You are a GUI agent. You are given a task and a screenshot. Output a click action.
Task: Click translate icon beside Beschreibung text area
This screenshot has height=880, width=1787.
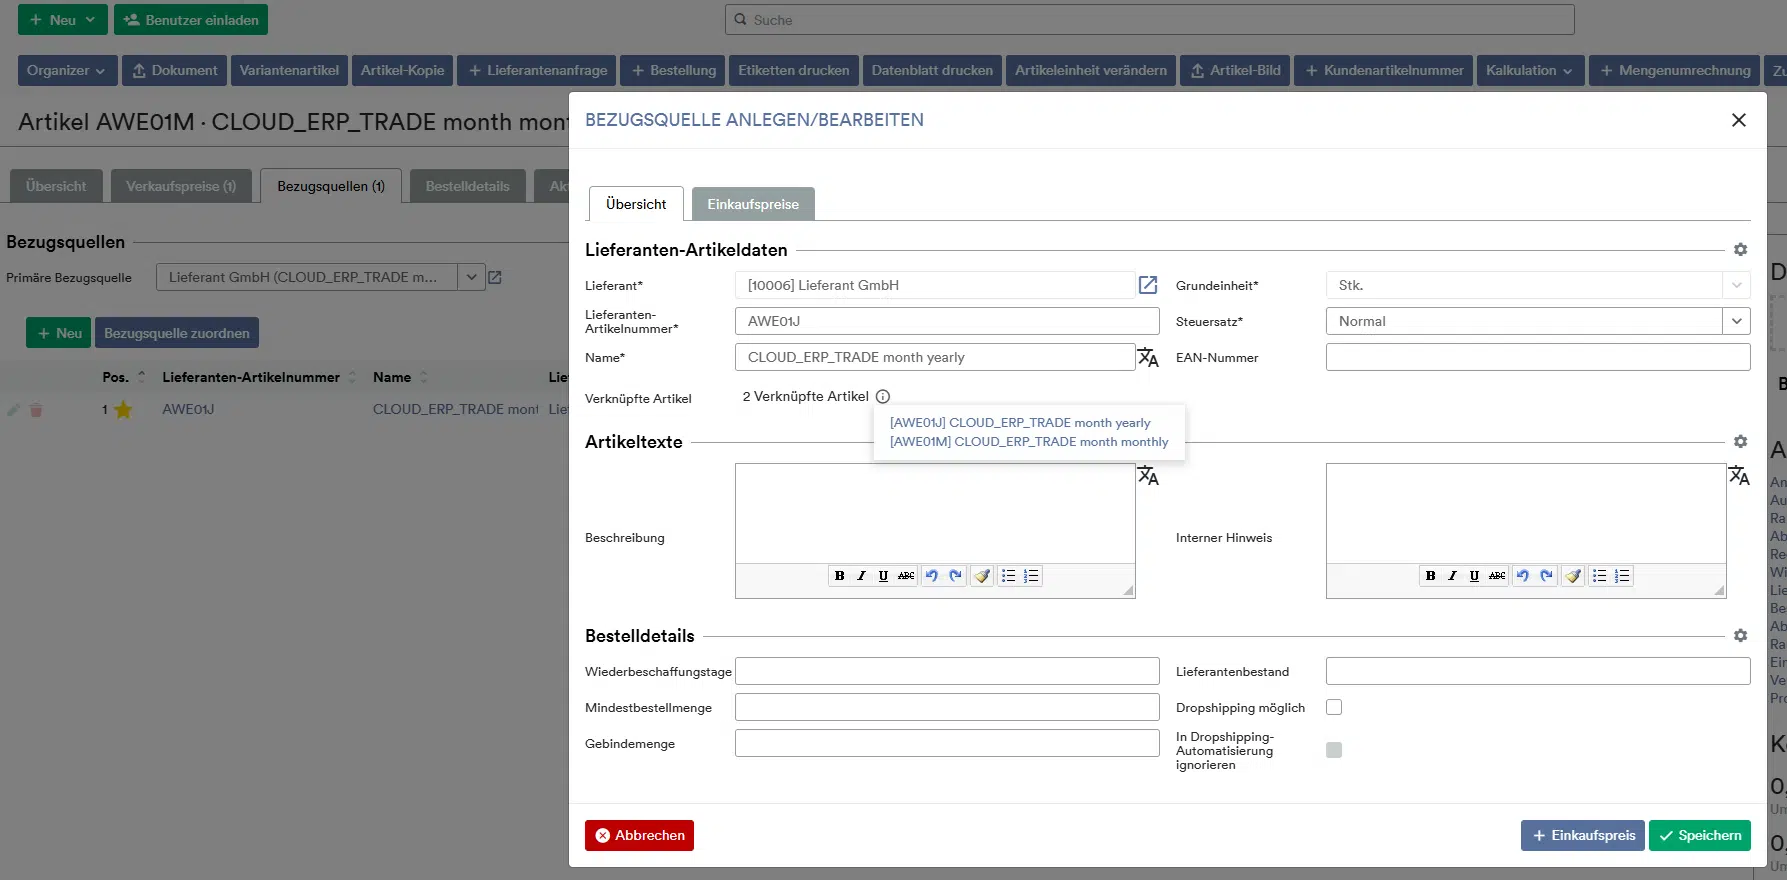click(1148, 476)
